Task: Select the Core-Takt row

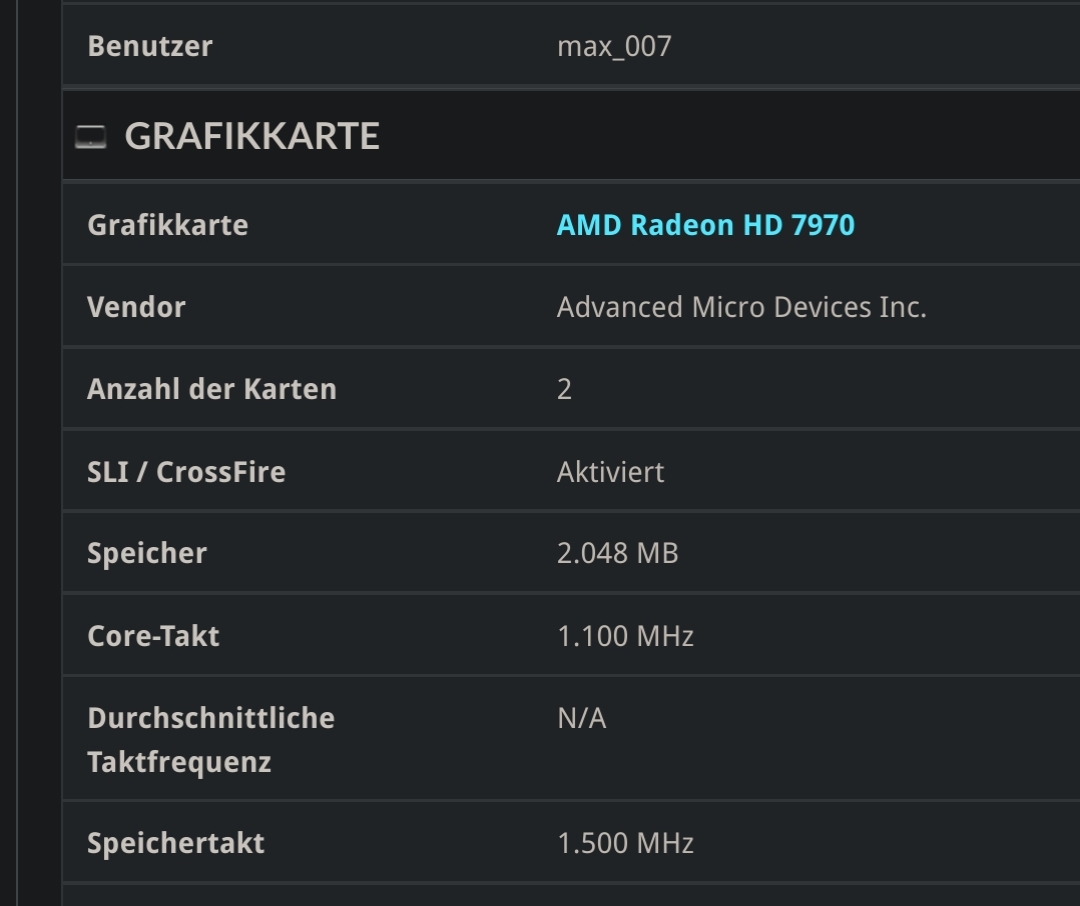Action: click(x=400, y=636)
